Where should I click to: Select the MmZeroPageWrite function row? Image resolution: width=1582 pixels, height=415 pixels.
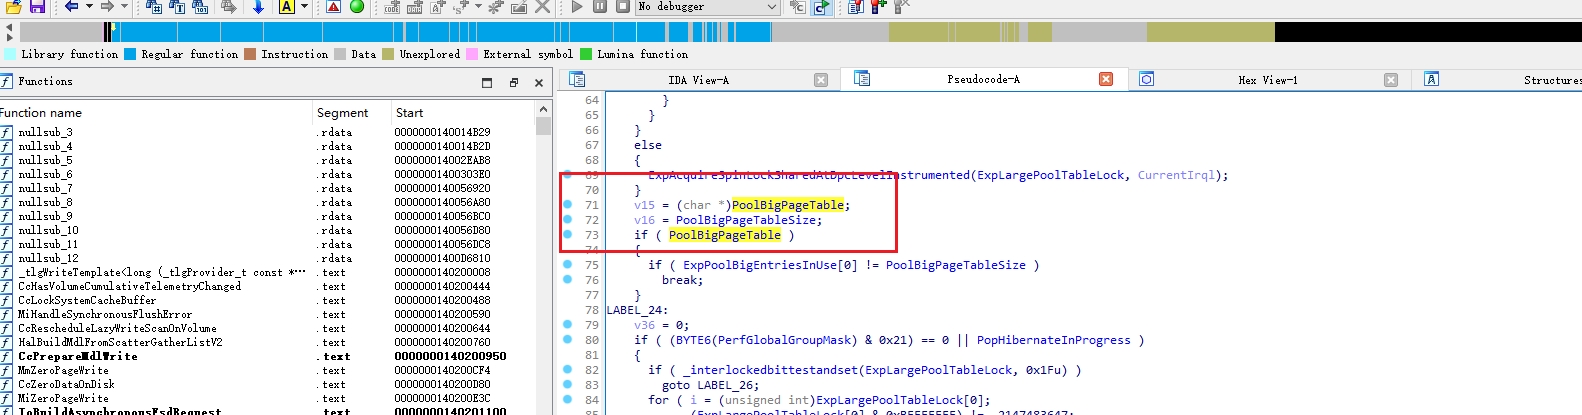pos(268,370)
